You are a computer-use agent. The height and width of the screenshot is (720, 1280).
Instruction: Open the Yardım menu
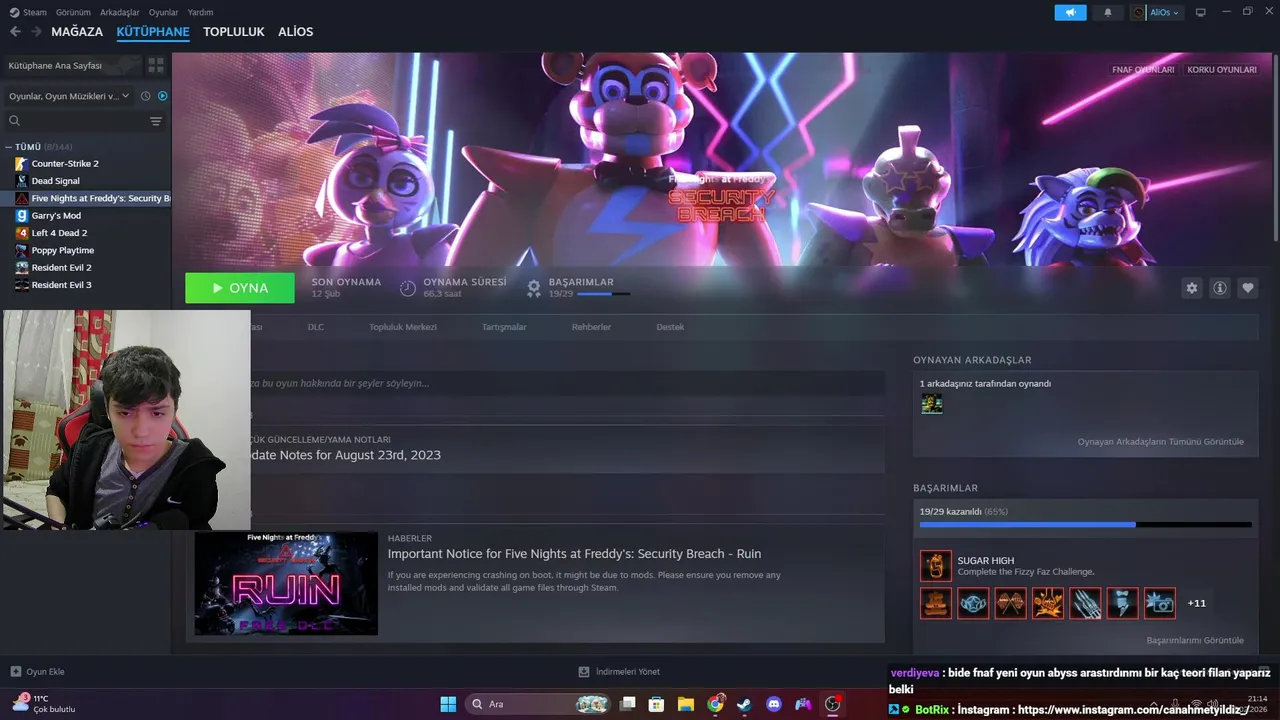(x=200, y=13)
